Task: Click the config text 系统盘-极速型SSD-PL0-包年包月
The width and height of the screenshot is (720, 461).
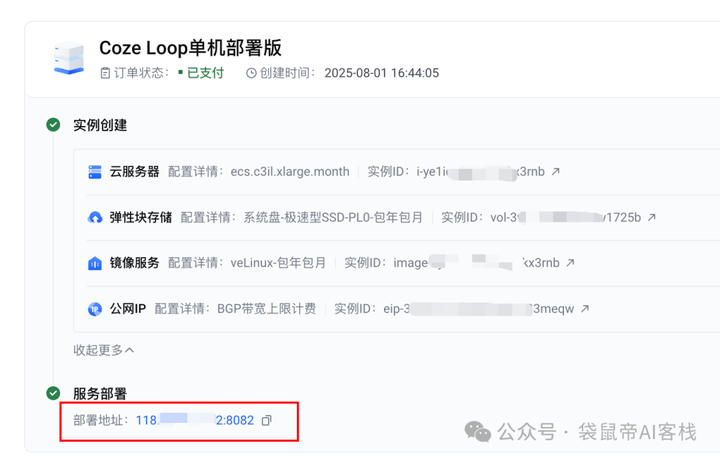Action: click(x=333, y=217)
